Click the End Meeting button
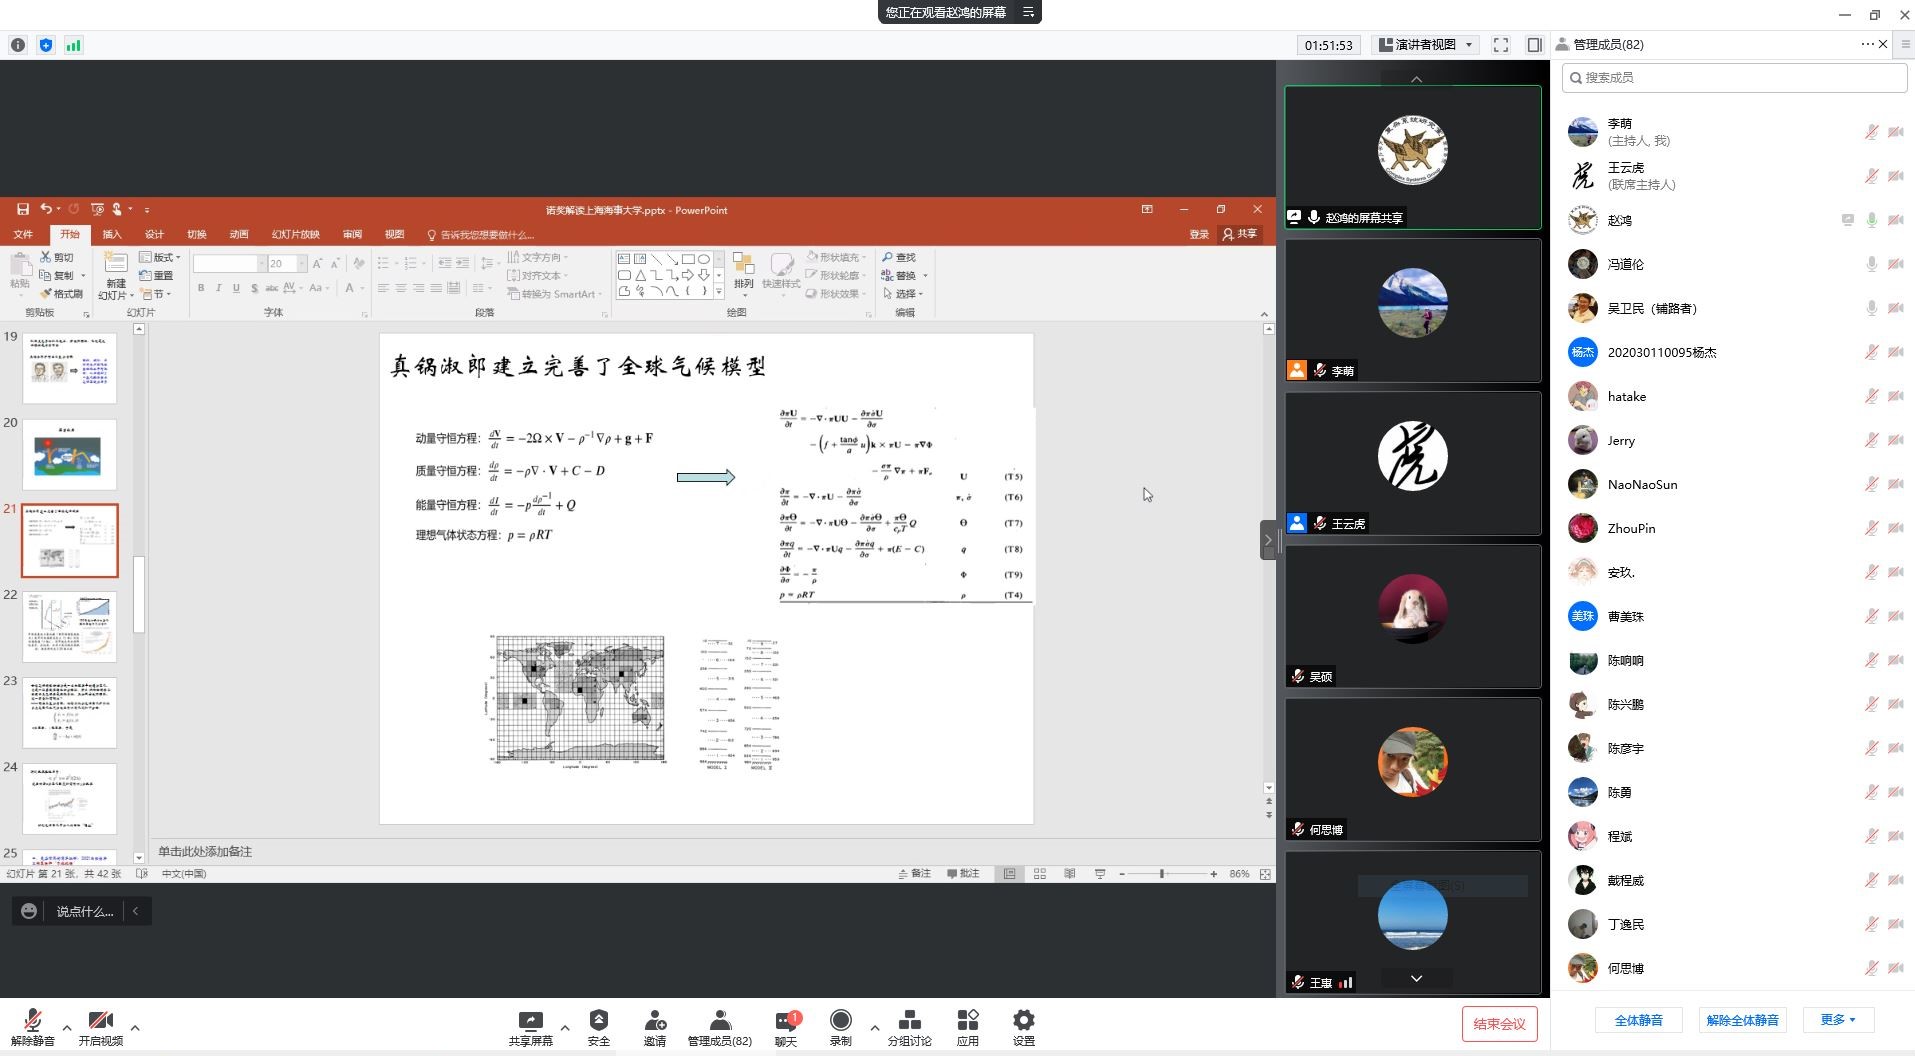Viewport: 1915px width, 1056px height. [x=1499, y=1024]
